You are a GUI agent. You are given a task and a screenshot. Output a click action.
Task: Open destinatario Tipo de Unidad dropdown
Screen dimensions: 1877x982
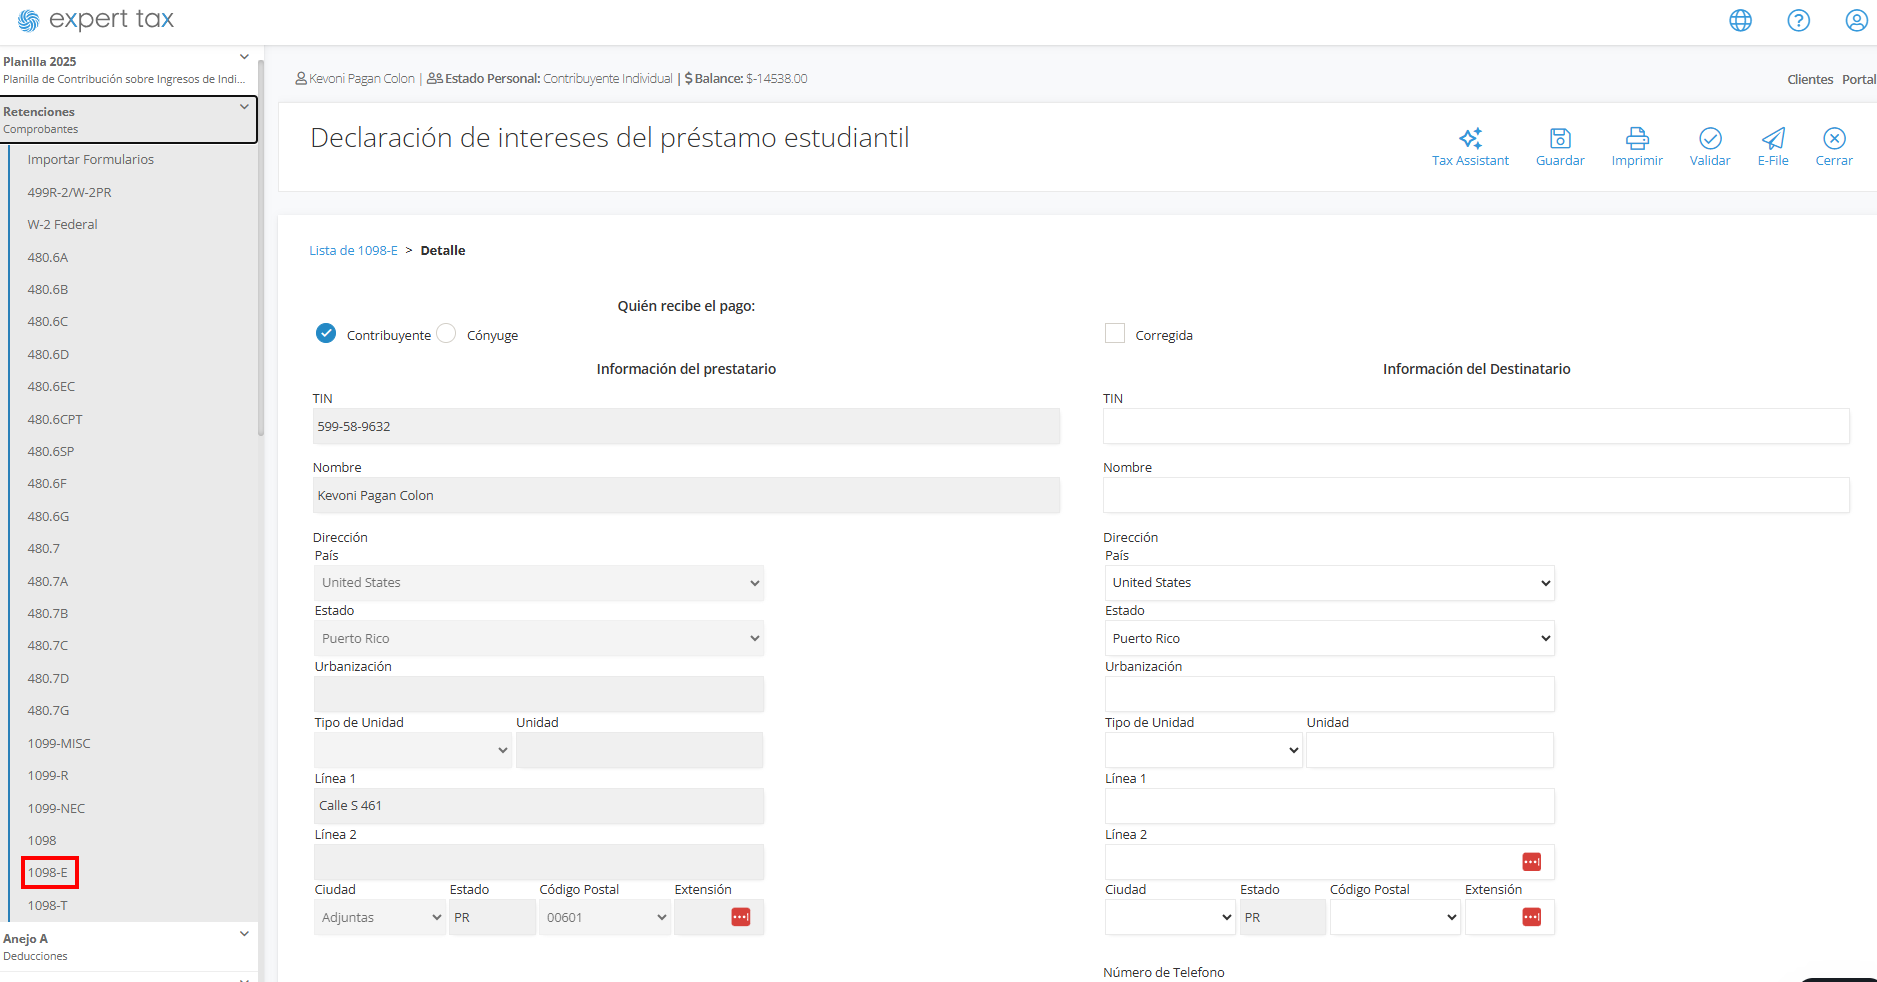(1203, 750)
